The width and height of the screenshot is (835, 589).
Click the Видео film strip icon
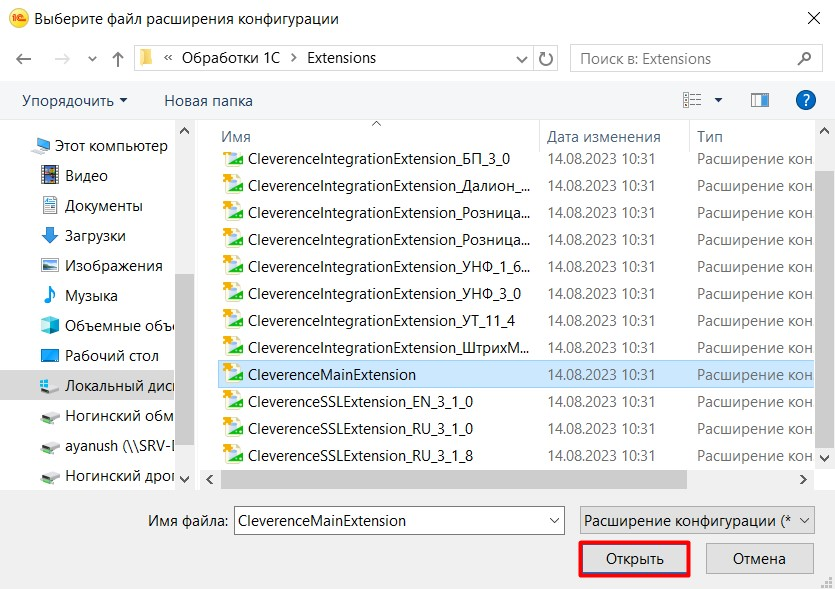[50, 175]
